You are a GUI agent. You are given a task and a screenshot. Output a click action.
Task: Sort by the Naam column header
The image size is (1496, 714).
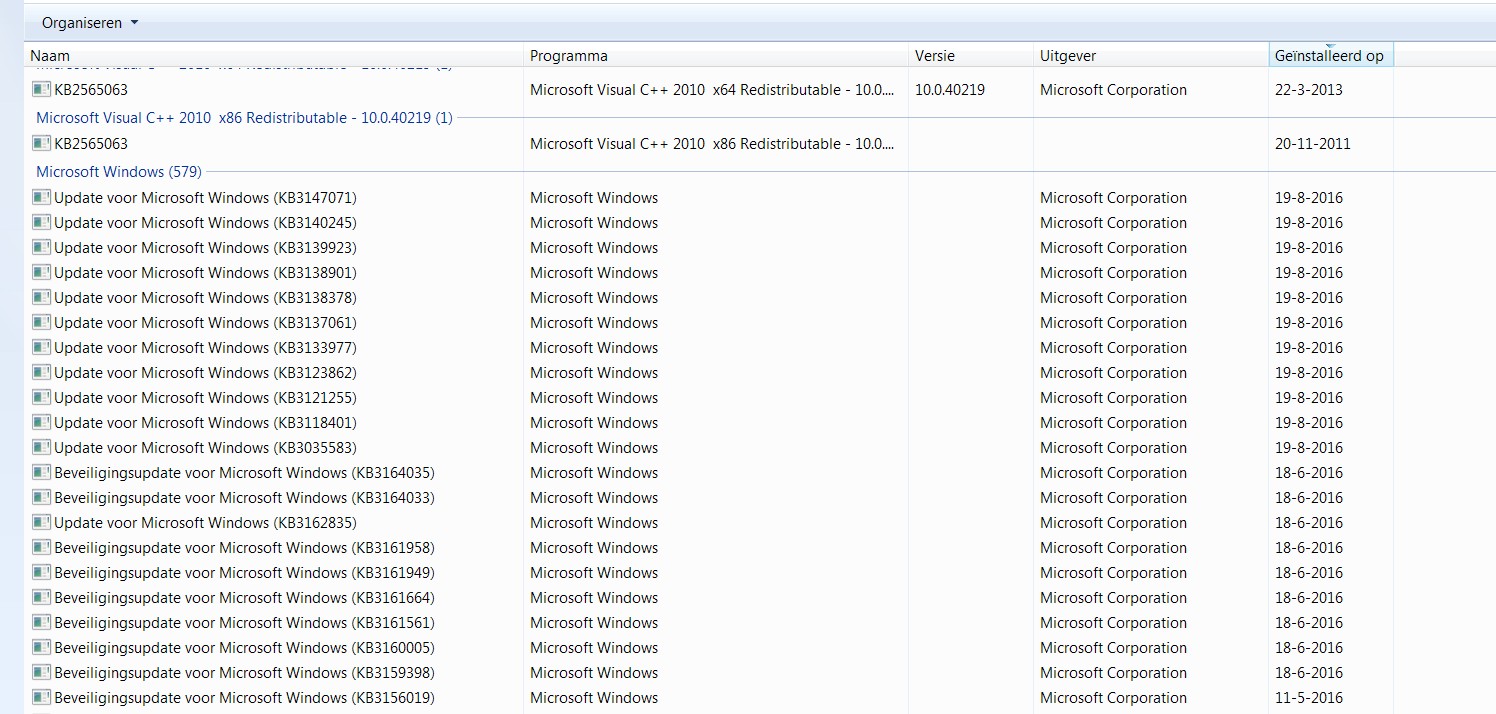(x=274, y=56)
